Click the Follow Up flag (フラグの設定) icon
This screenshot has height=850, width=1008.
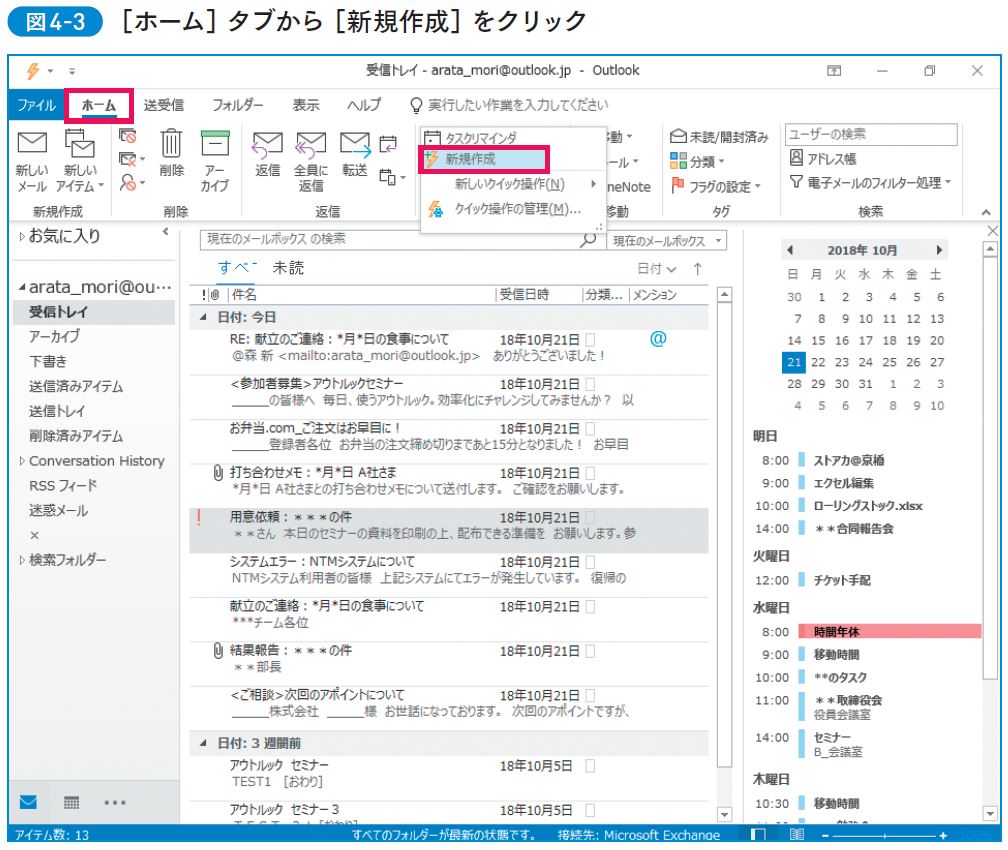pyautogui.click(x=677, y=185)
